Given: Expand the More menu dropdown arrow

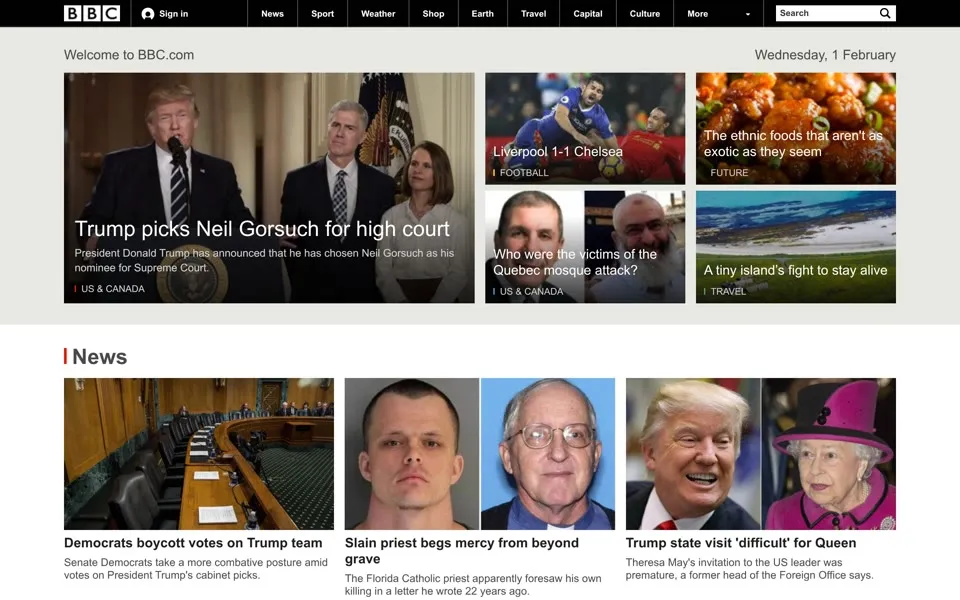Looking at the screenshot, I should click(x=748, y=14).
